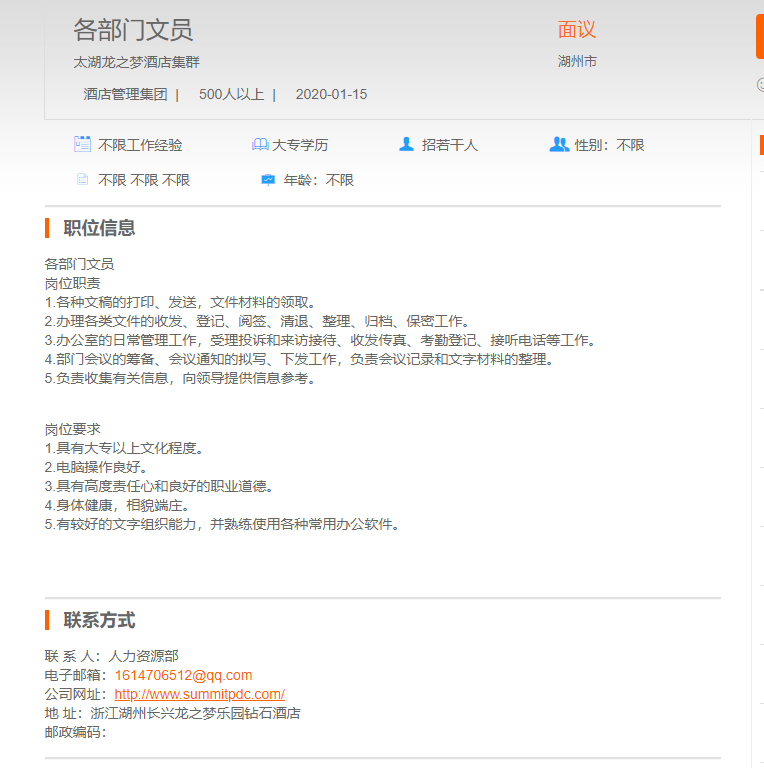Click the book icon next to 大专学历

tap(260, 145)
